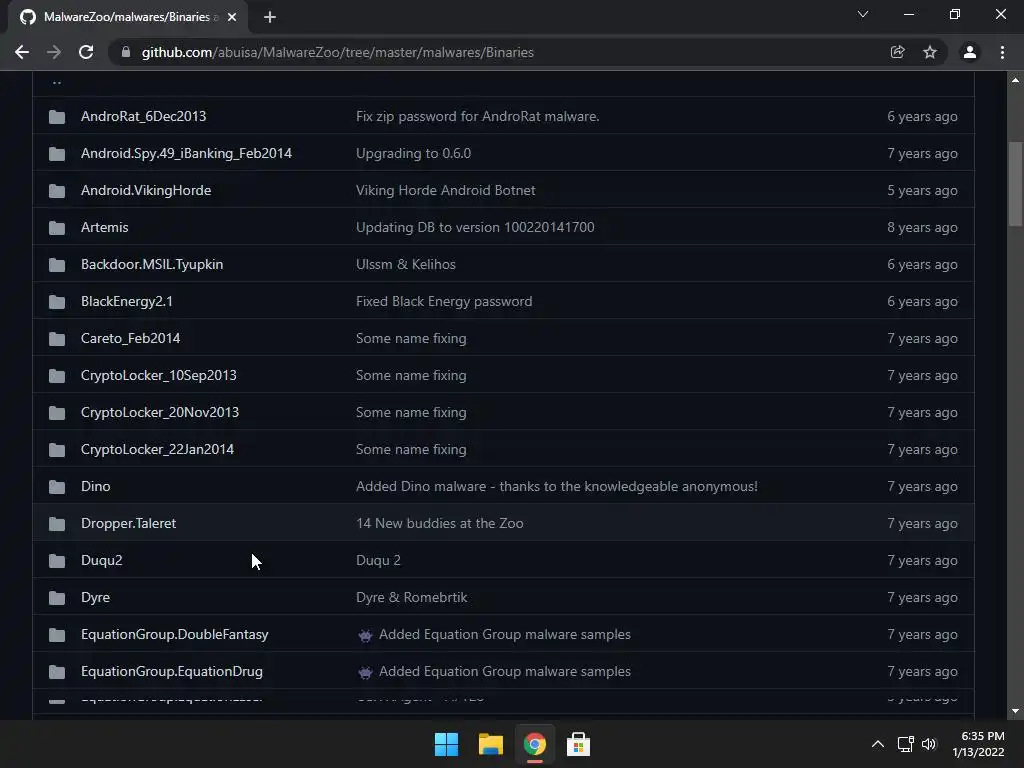
Task: Open the Android.VikingHorde folder
Action: point(146,190)
